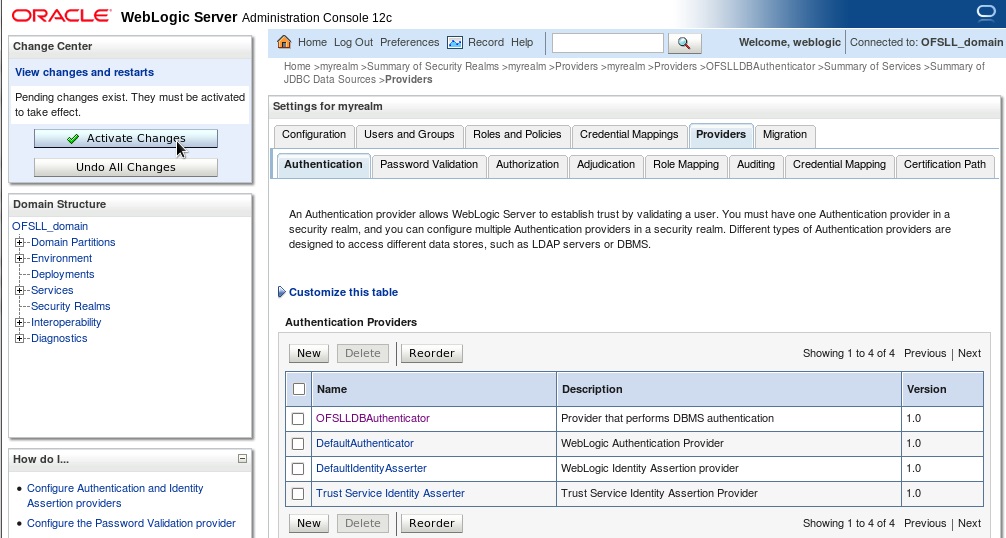
Task: Click the magnifier search button
Action: (684, 43)
